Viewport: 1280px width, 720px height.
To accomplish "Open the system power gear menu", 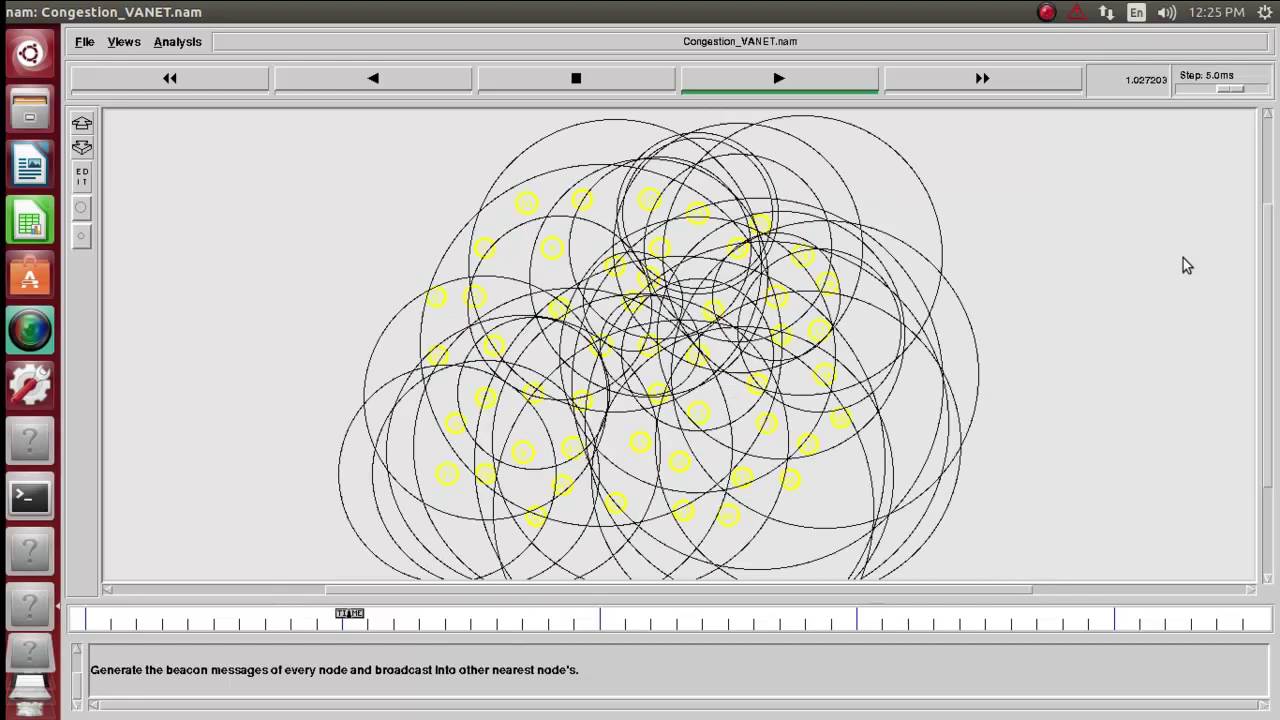I will [x=1264, y=12].
